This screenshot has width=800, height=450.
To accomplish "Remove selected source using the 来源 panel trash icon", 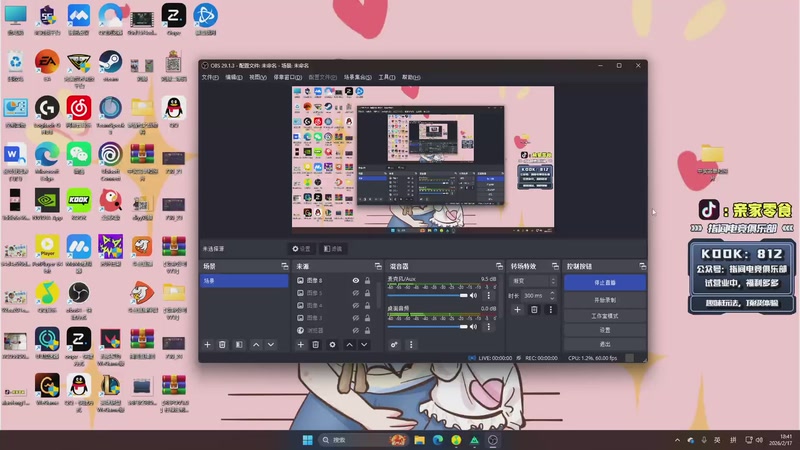I will pos(316,345).
